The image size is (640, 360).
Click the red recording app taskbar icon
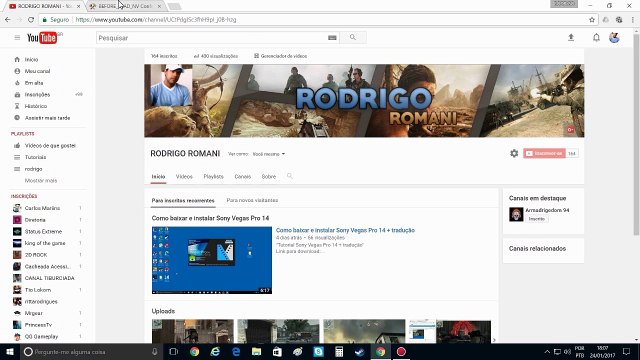click(x=401, y=351)
